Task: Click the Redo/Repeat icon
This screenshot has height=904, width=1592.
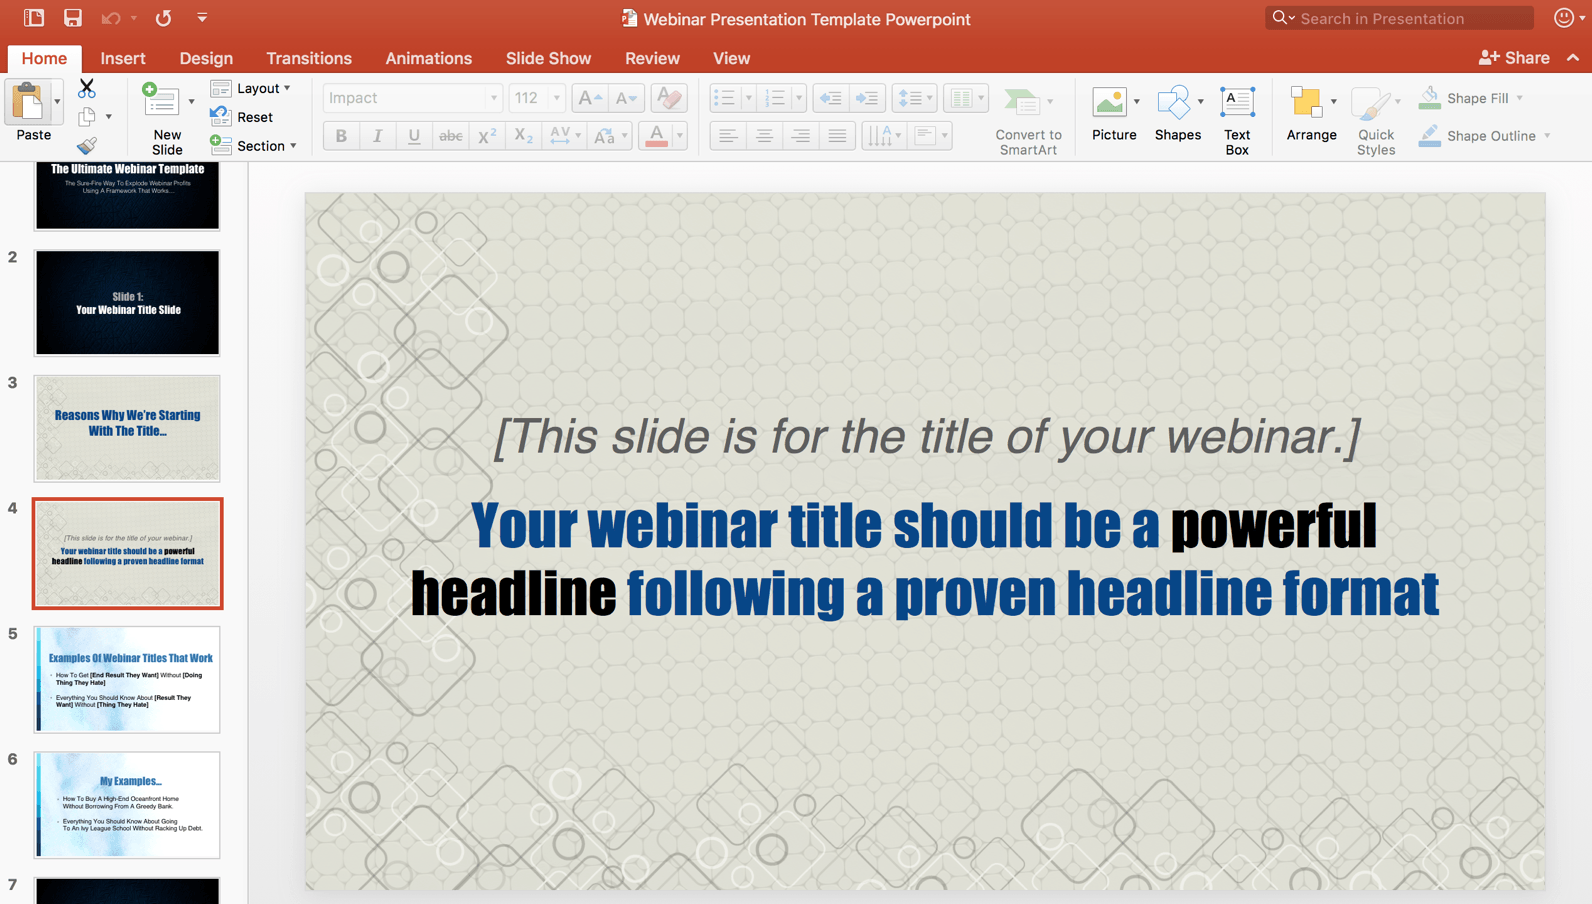Action: 163,18
